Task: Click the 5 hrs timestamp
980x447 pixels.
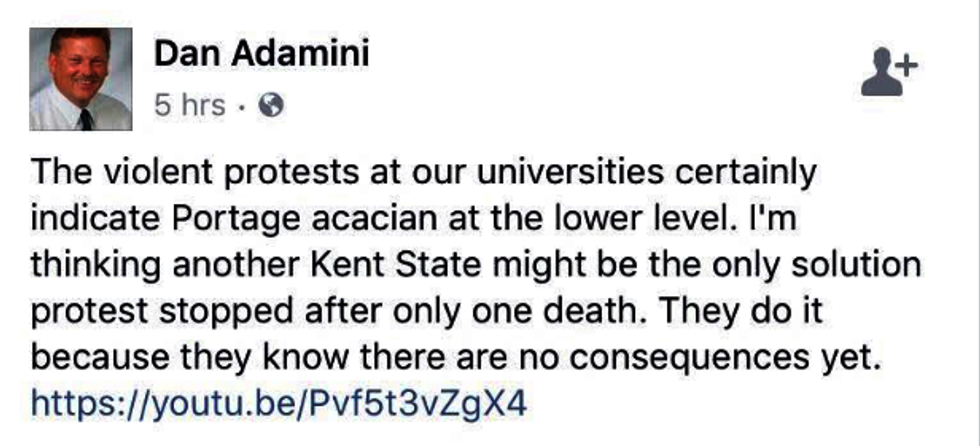Action: coord(189,105)
